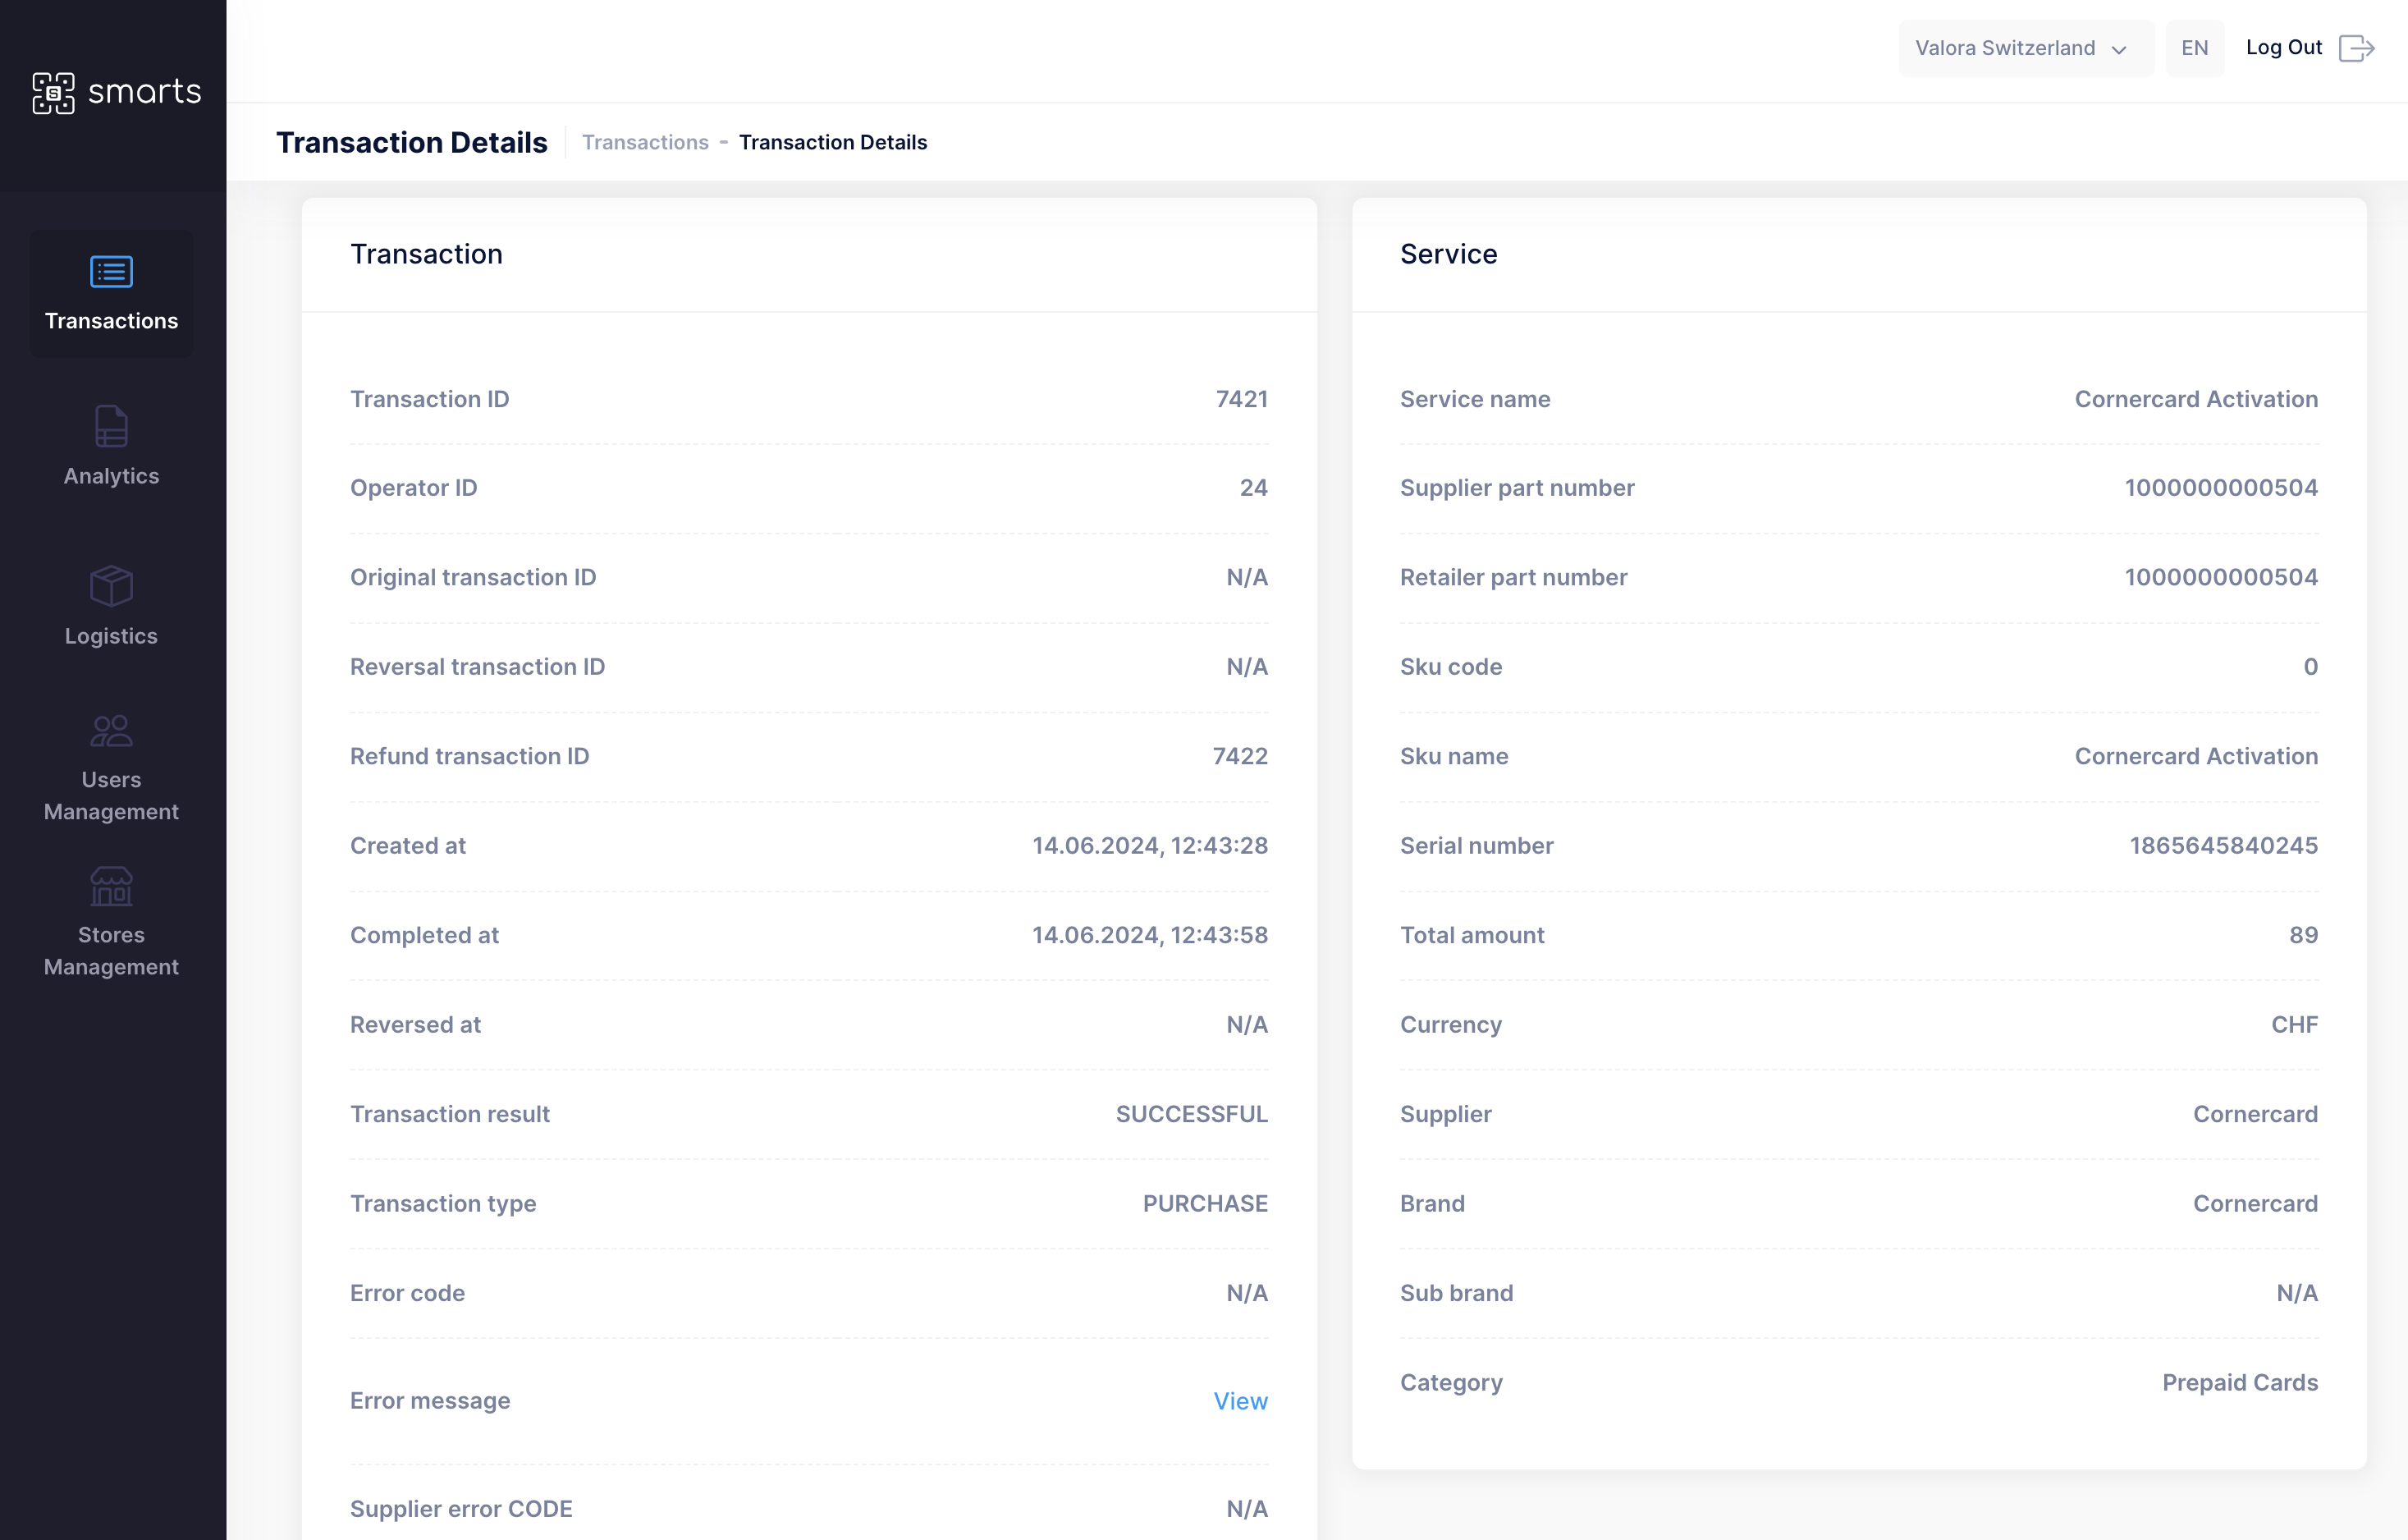Click the CHF currency value

tap(2295, 1025)
